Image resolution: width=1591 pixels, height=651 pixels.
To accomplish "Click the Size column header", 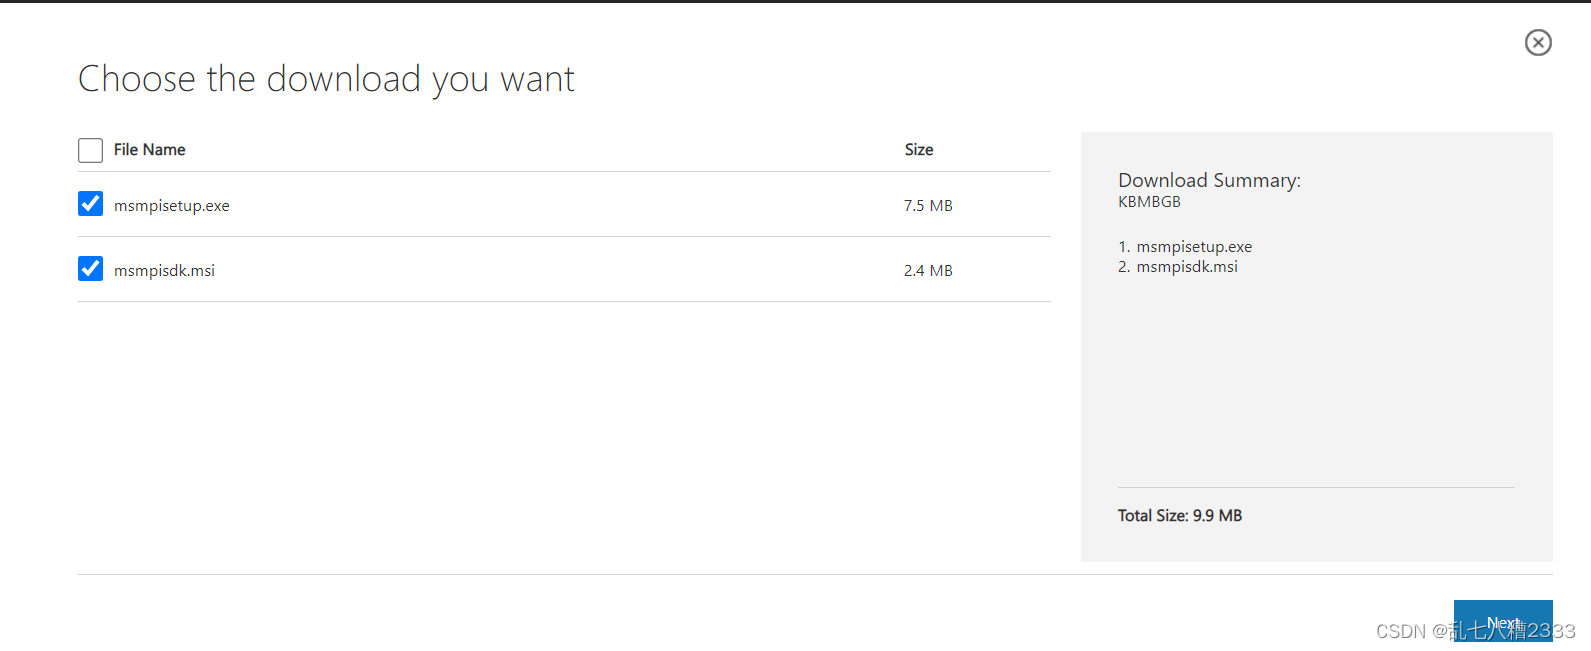I will click(x=919, y=150).
